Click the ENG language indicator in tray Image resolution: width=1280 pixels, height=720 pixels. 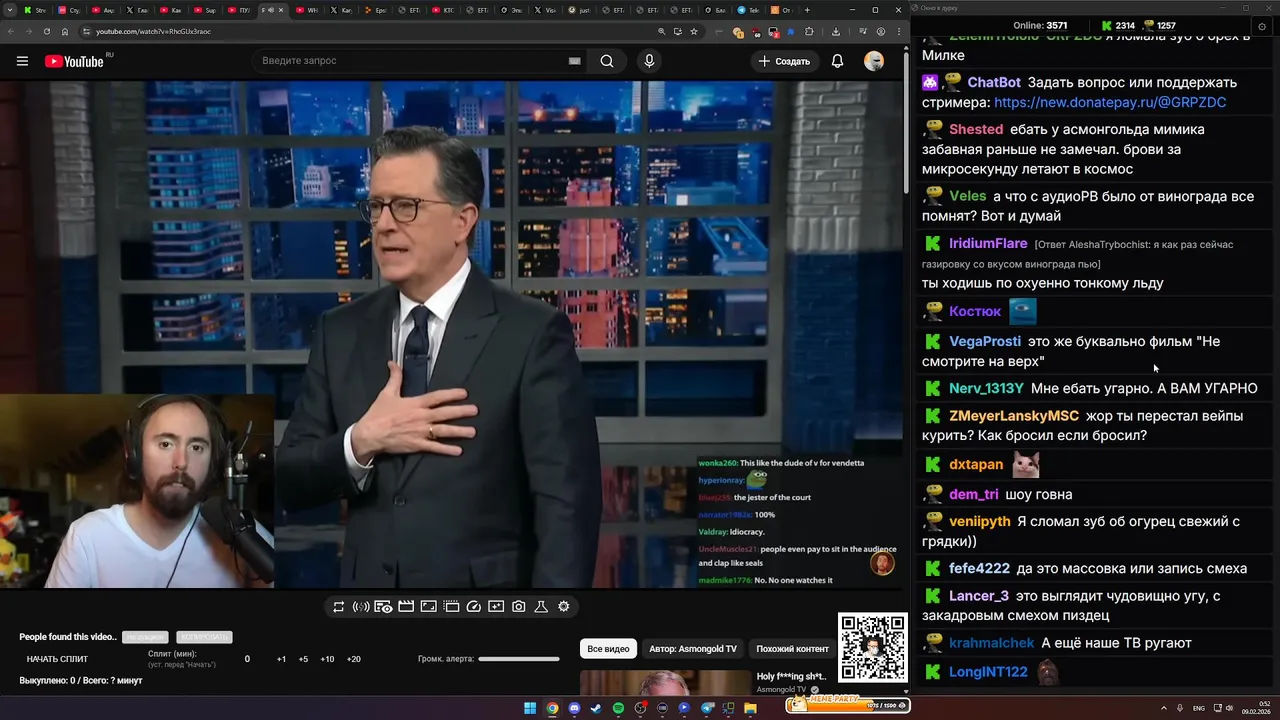(1199, 708)
